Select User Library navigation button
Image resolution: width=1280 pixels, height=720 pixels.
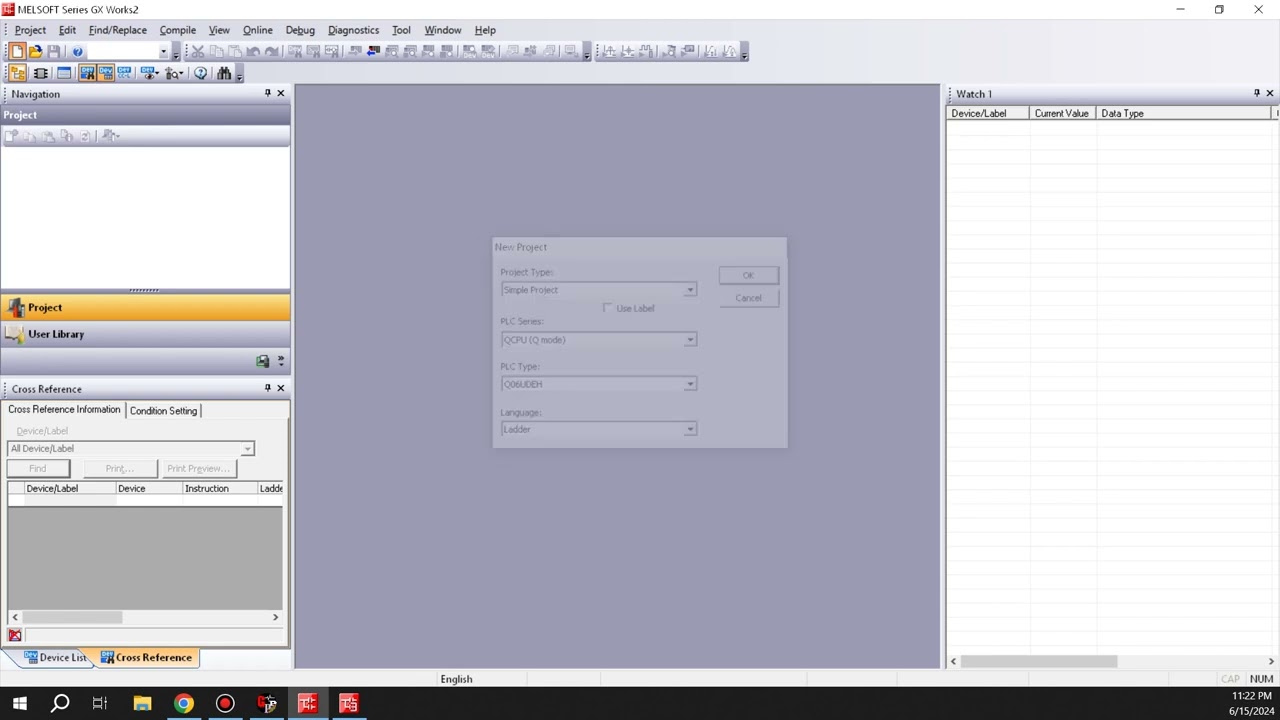coord(145,334)
